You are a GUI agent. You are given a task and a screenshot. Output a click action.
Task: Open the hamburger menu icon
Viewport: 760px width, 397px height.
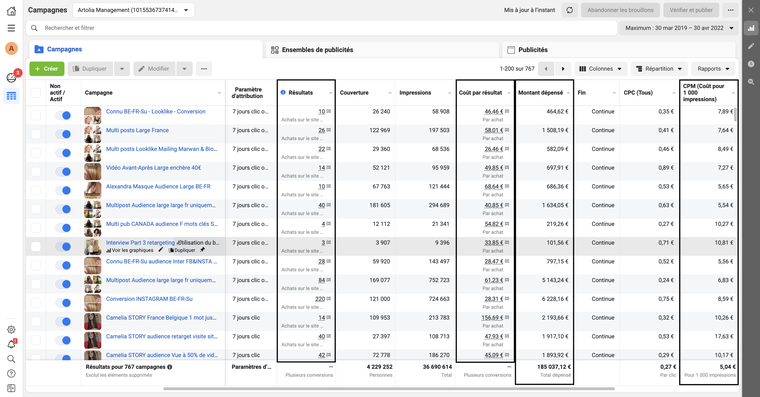pos(11,28)
